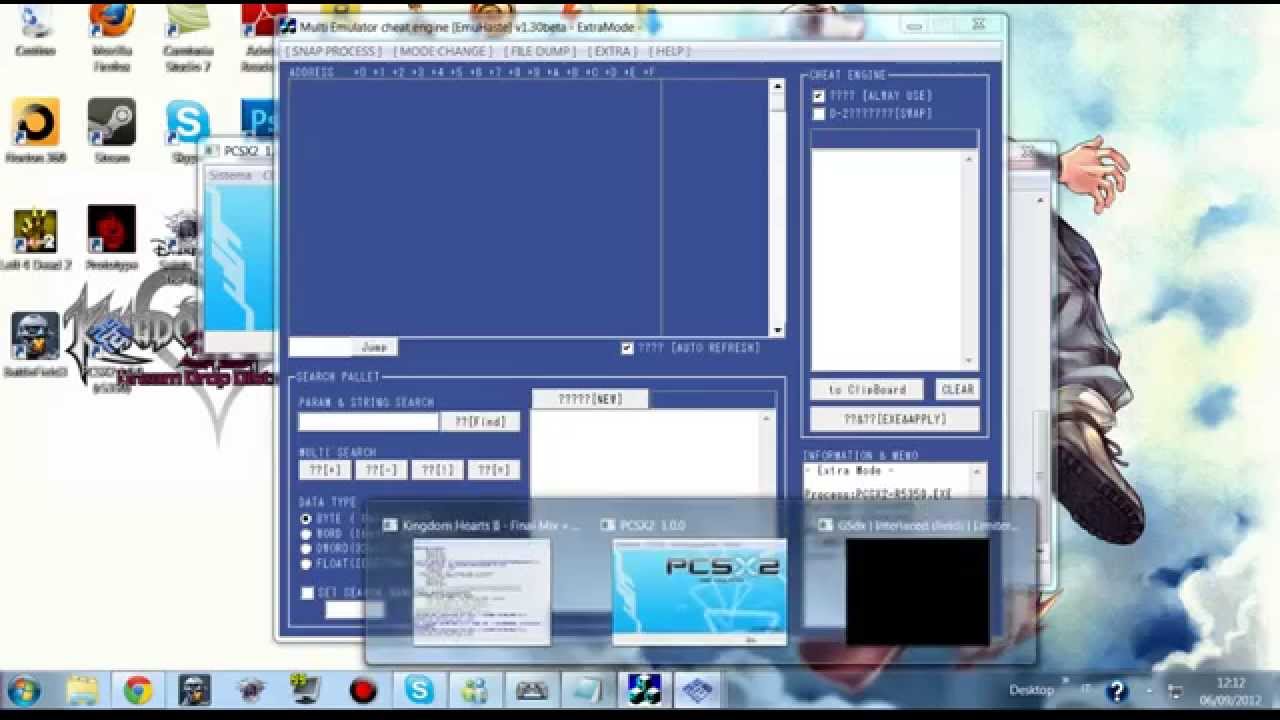Select the [NEW] search results tab
This screenshot has height=720, width=1280.
point(590,399)
